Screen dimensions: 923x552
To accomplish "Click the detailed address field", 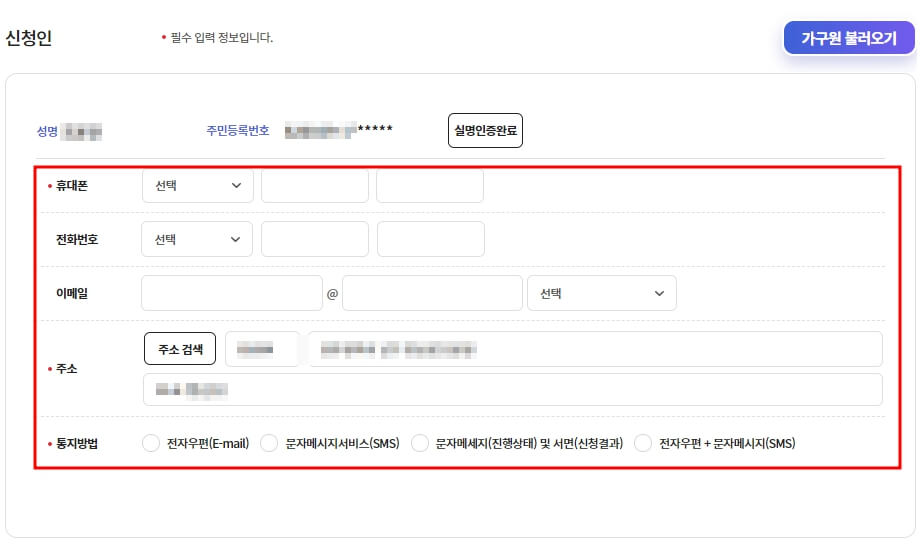I will click(513, 390).
